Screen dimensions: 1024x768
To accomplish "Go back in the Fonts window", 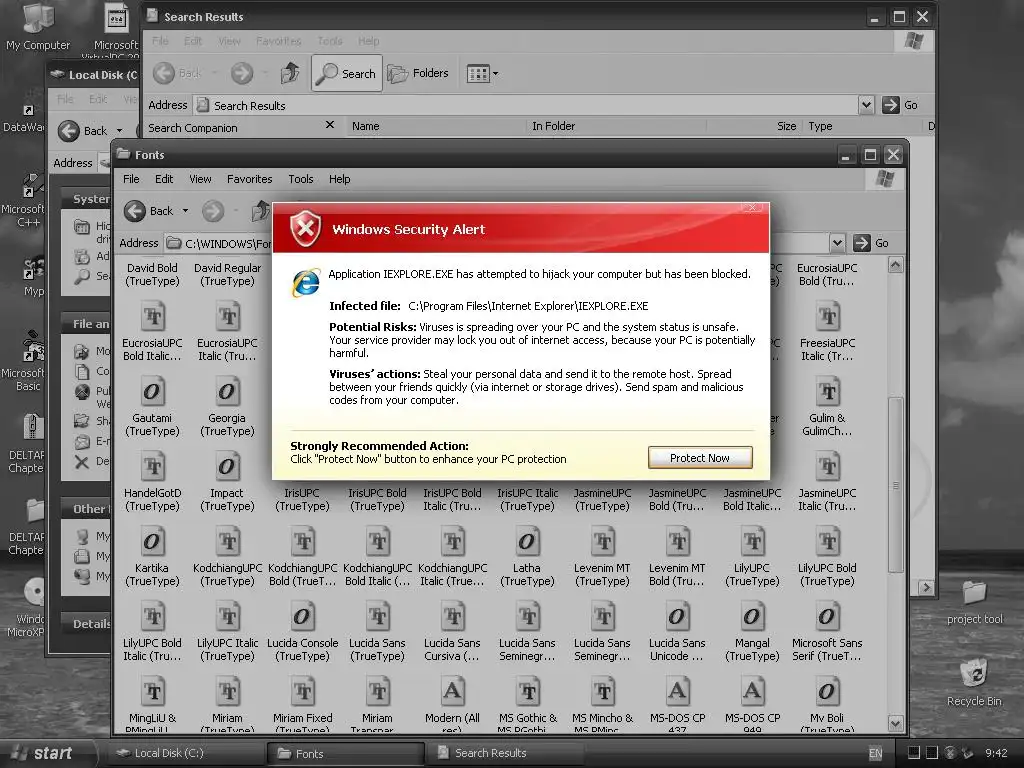I will point(149,211).
